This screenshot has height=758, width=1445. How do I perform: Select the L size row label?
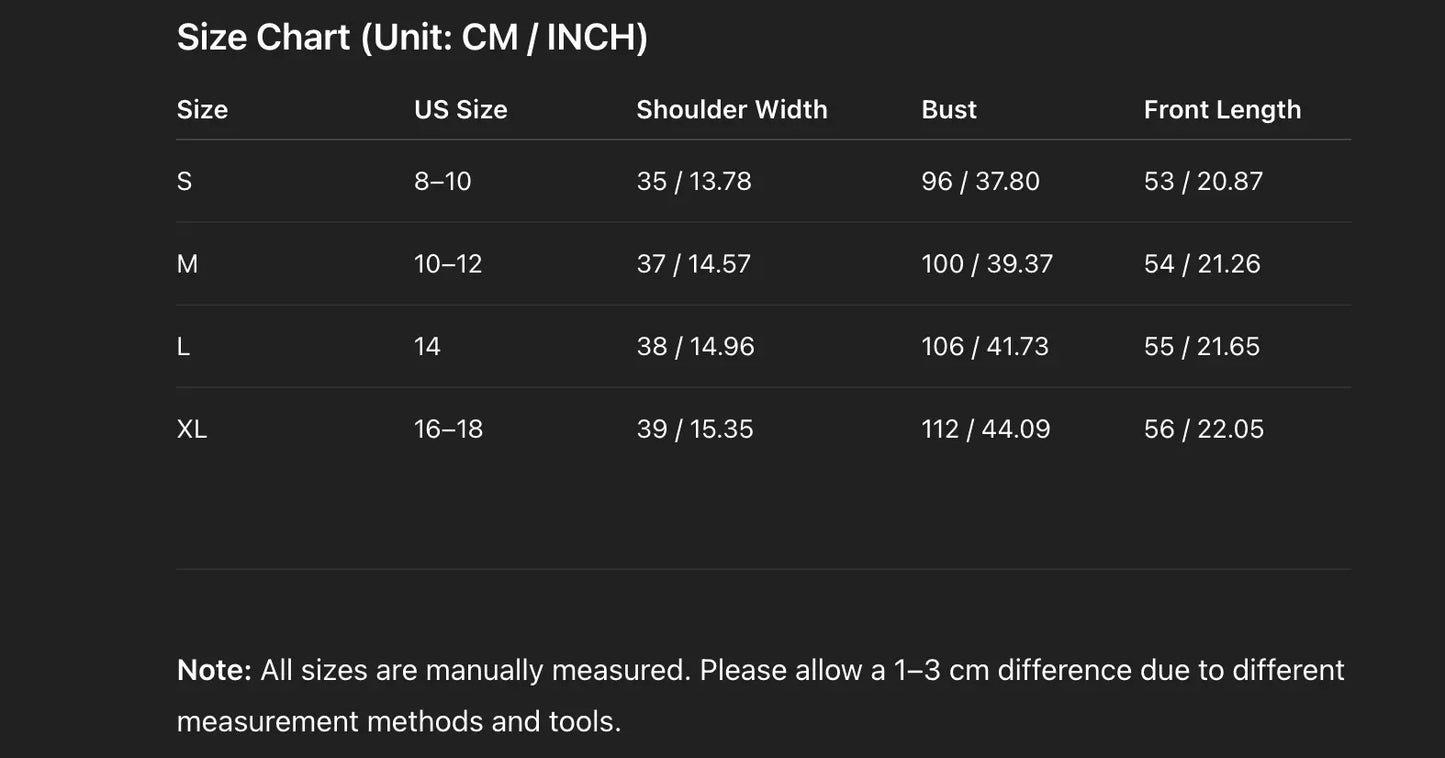click(183, 346)
